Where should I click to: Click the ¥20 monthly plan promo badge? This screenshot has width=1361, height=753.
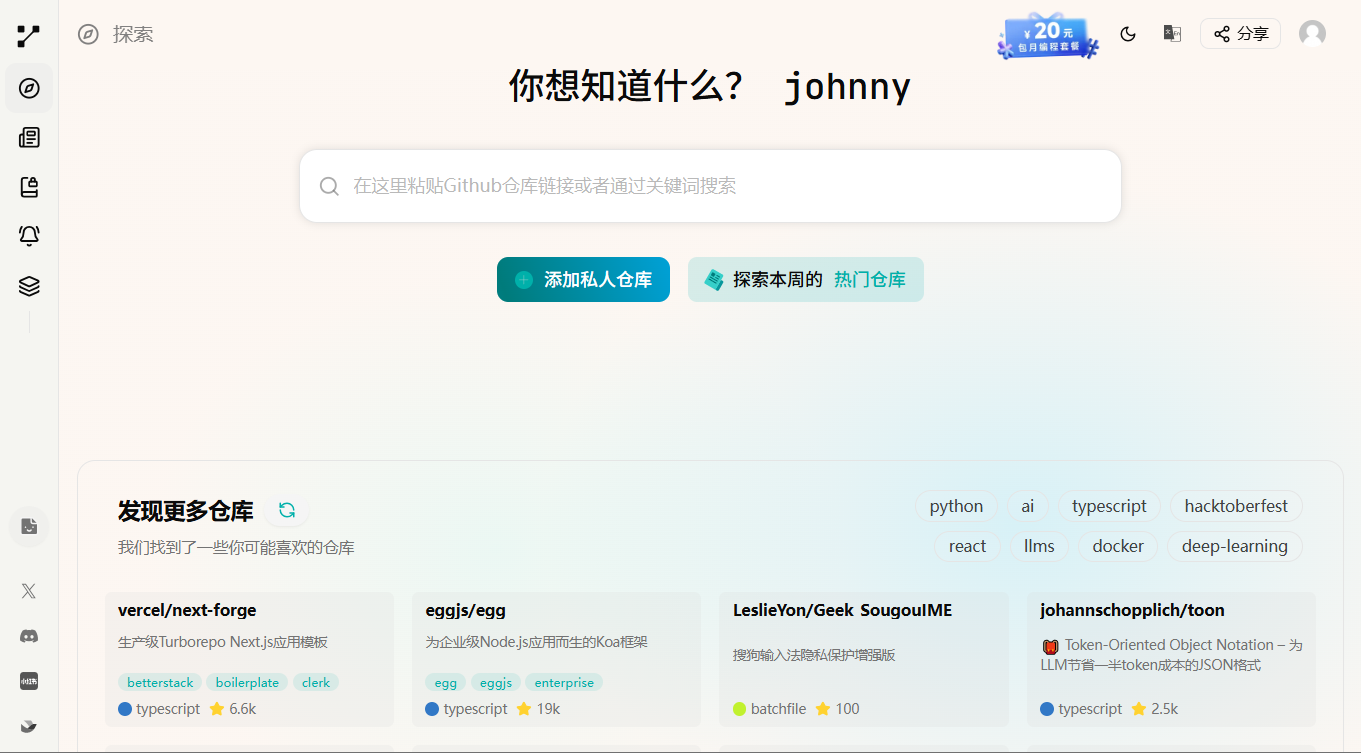pos(1047,35)
